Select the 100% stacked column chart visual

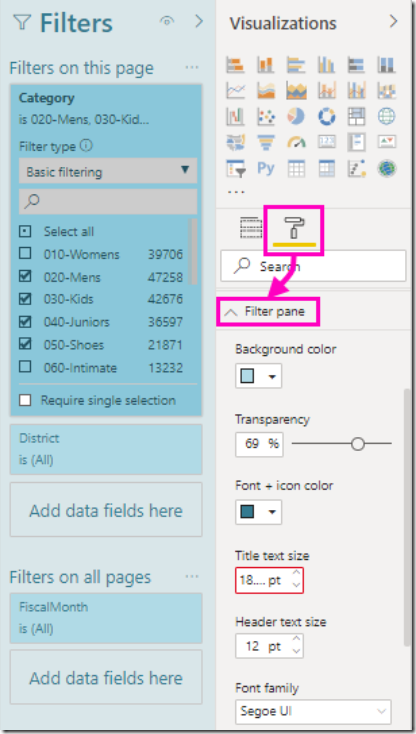(x=387, y=65)
